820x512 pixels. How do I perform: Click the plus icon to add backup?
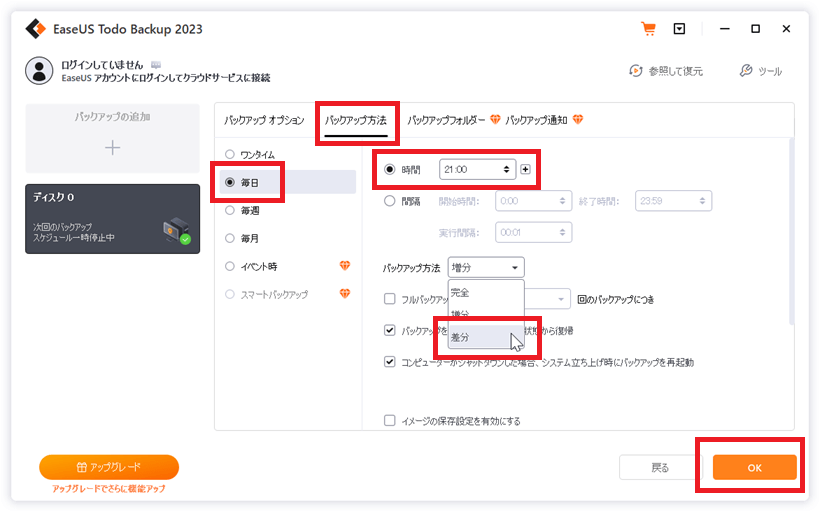(x=112, y=147)
